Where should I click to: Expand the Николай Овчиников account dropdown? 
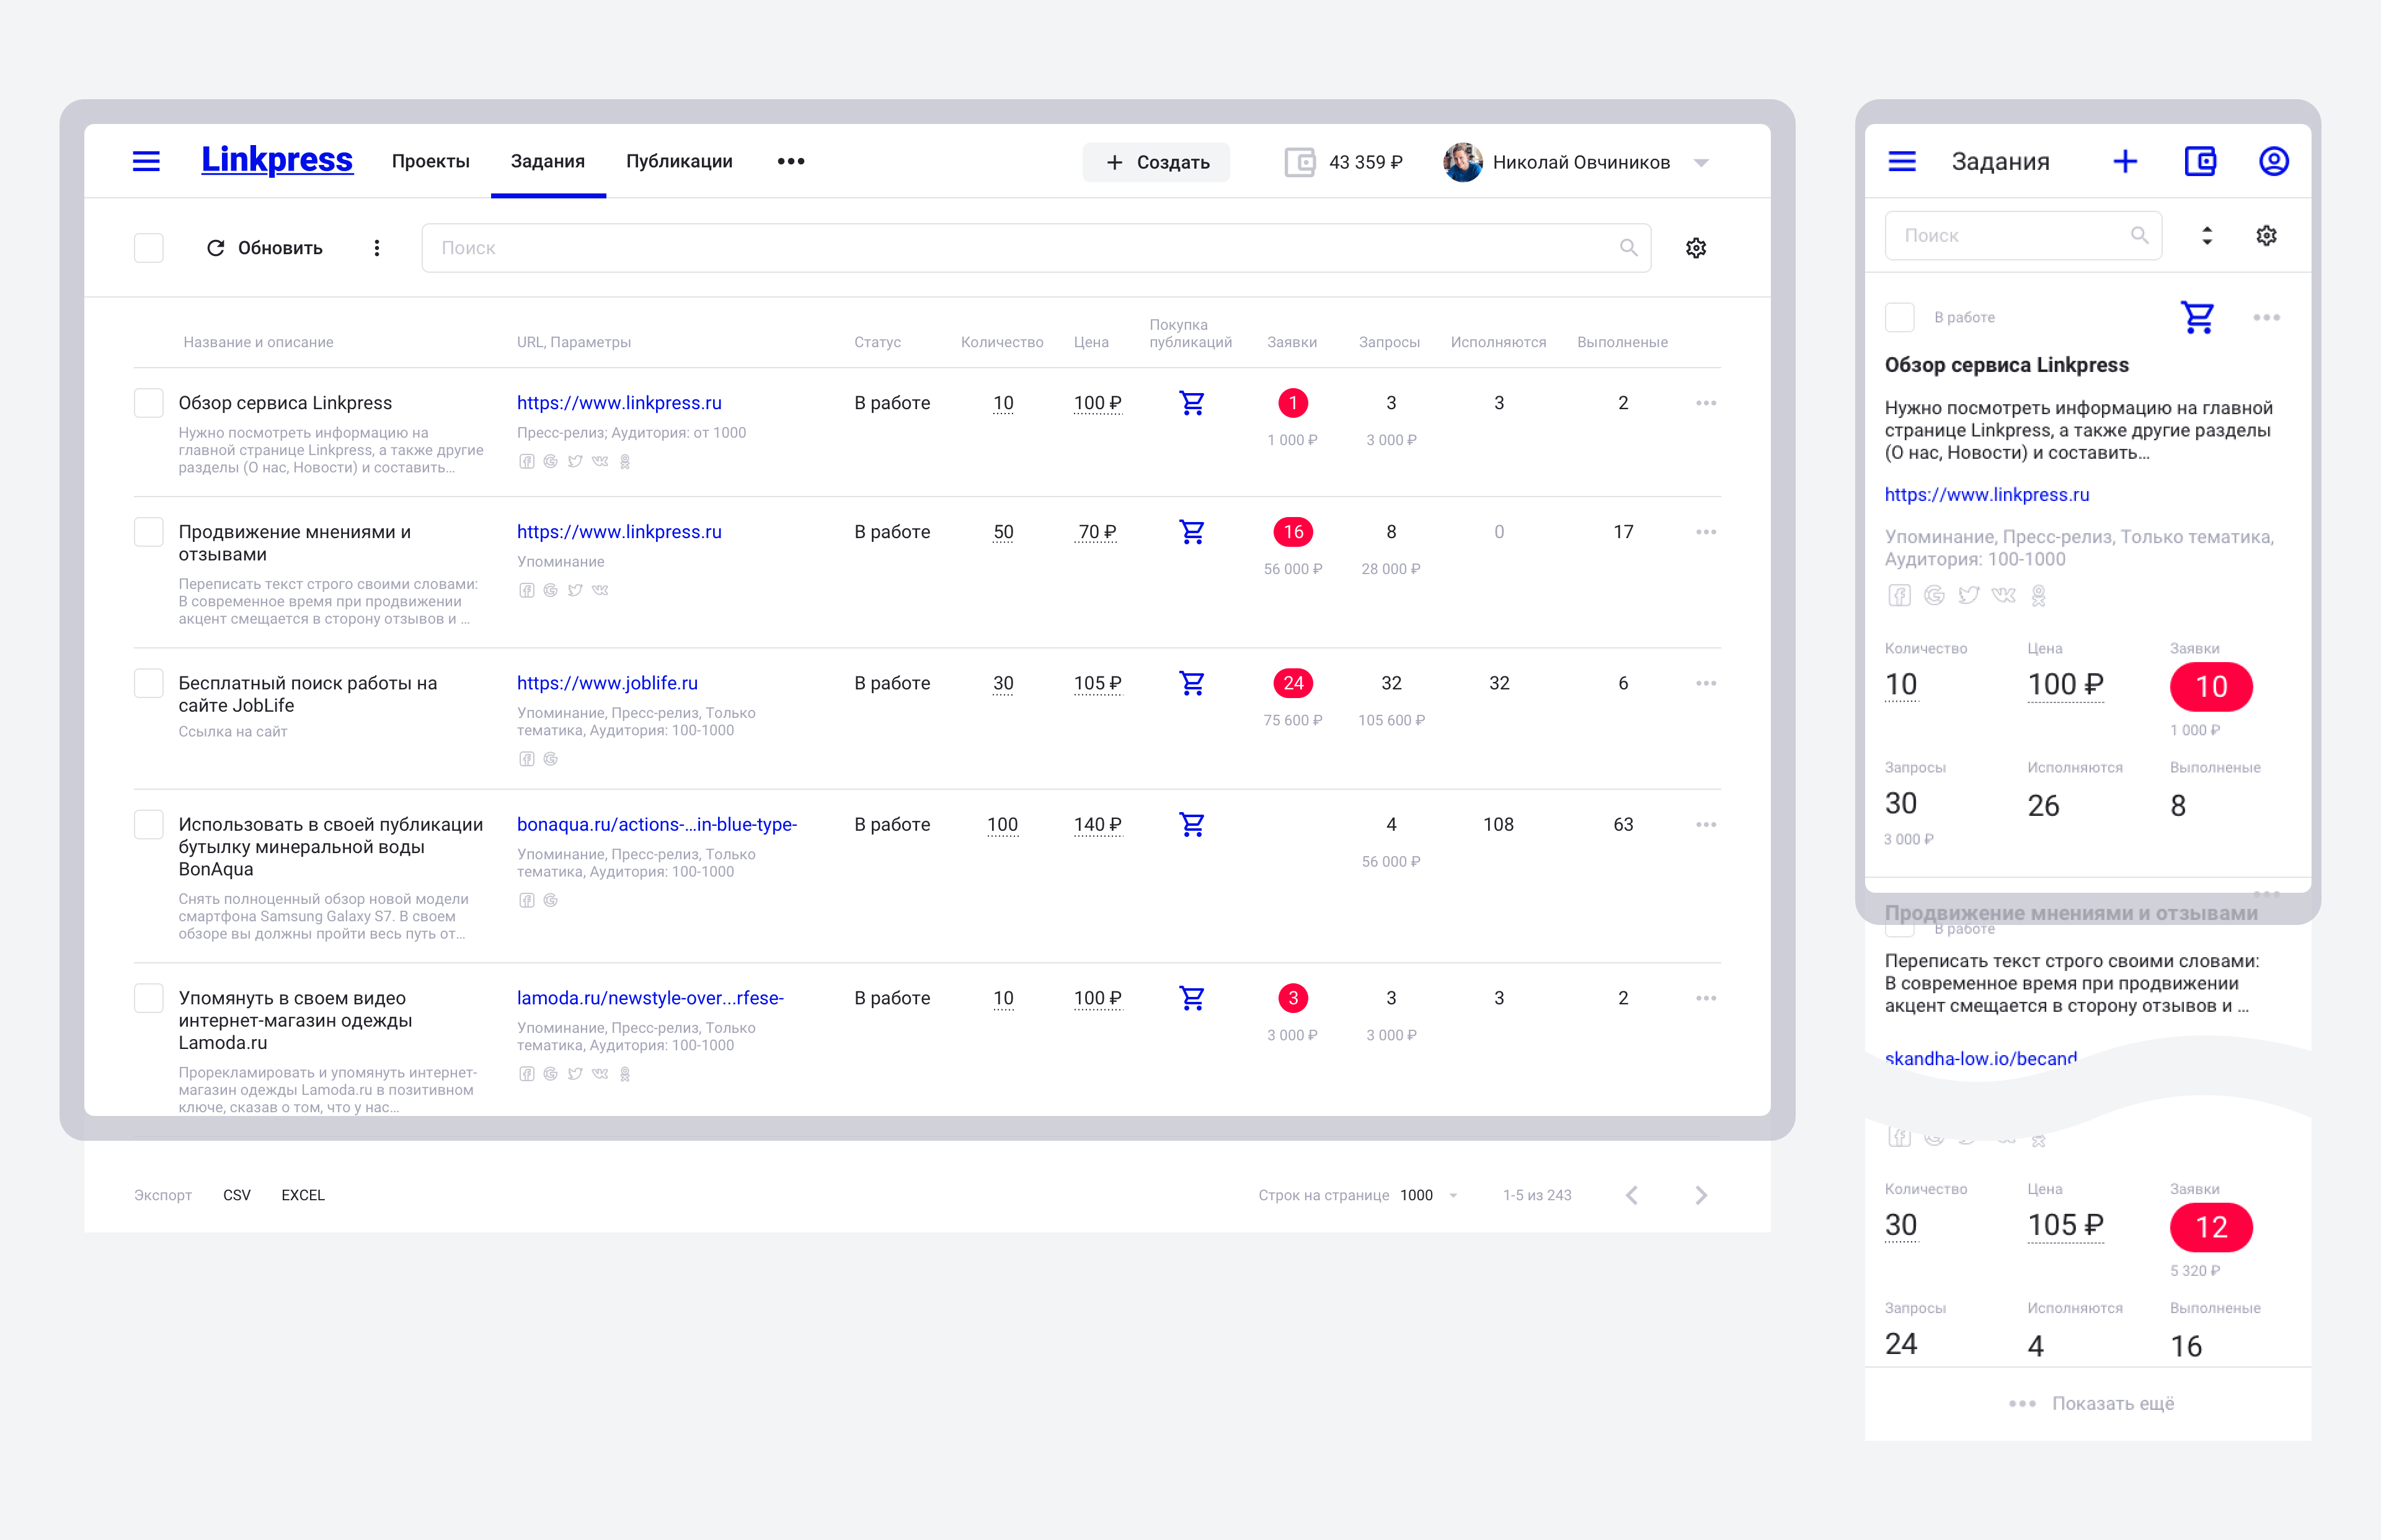(1701, 163)
